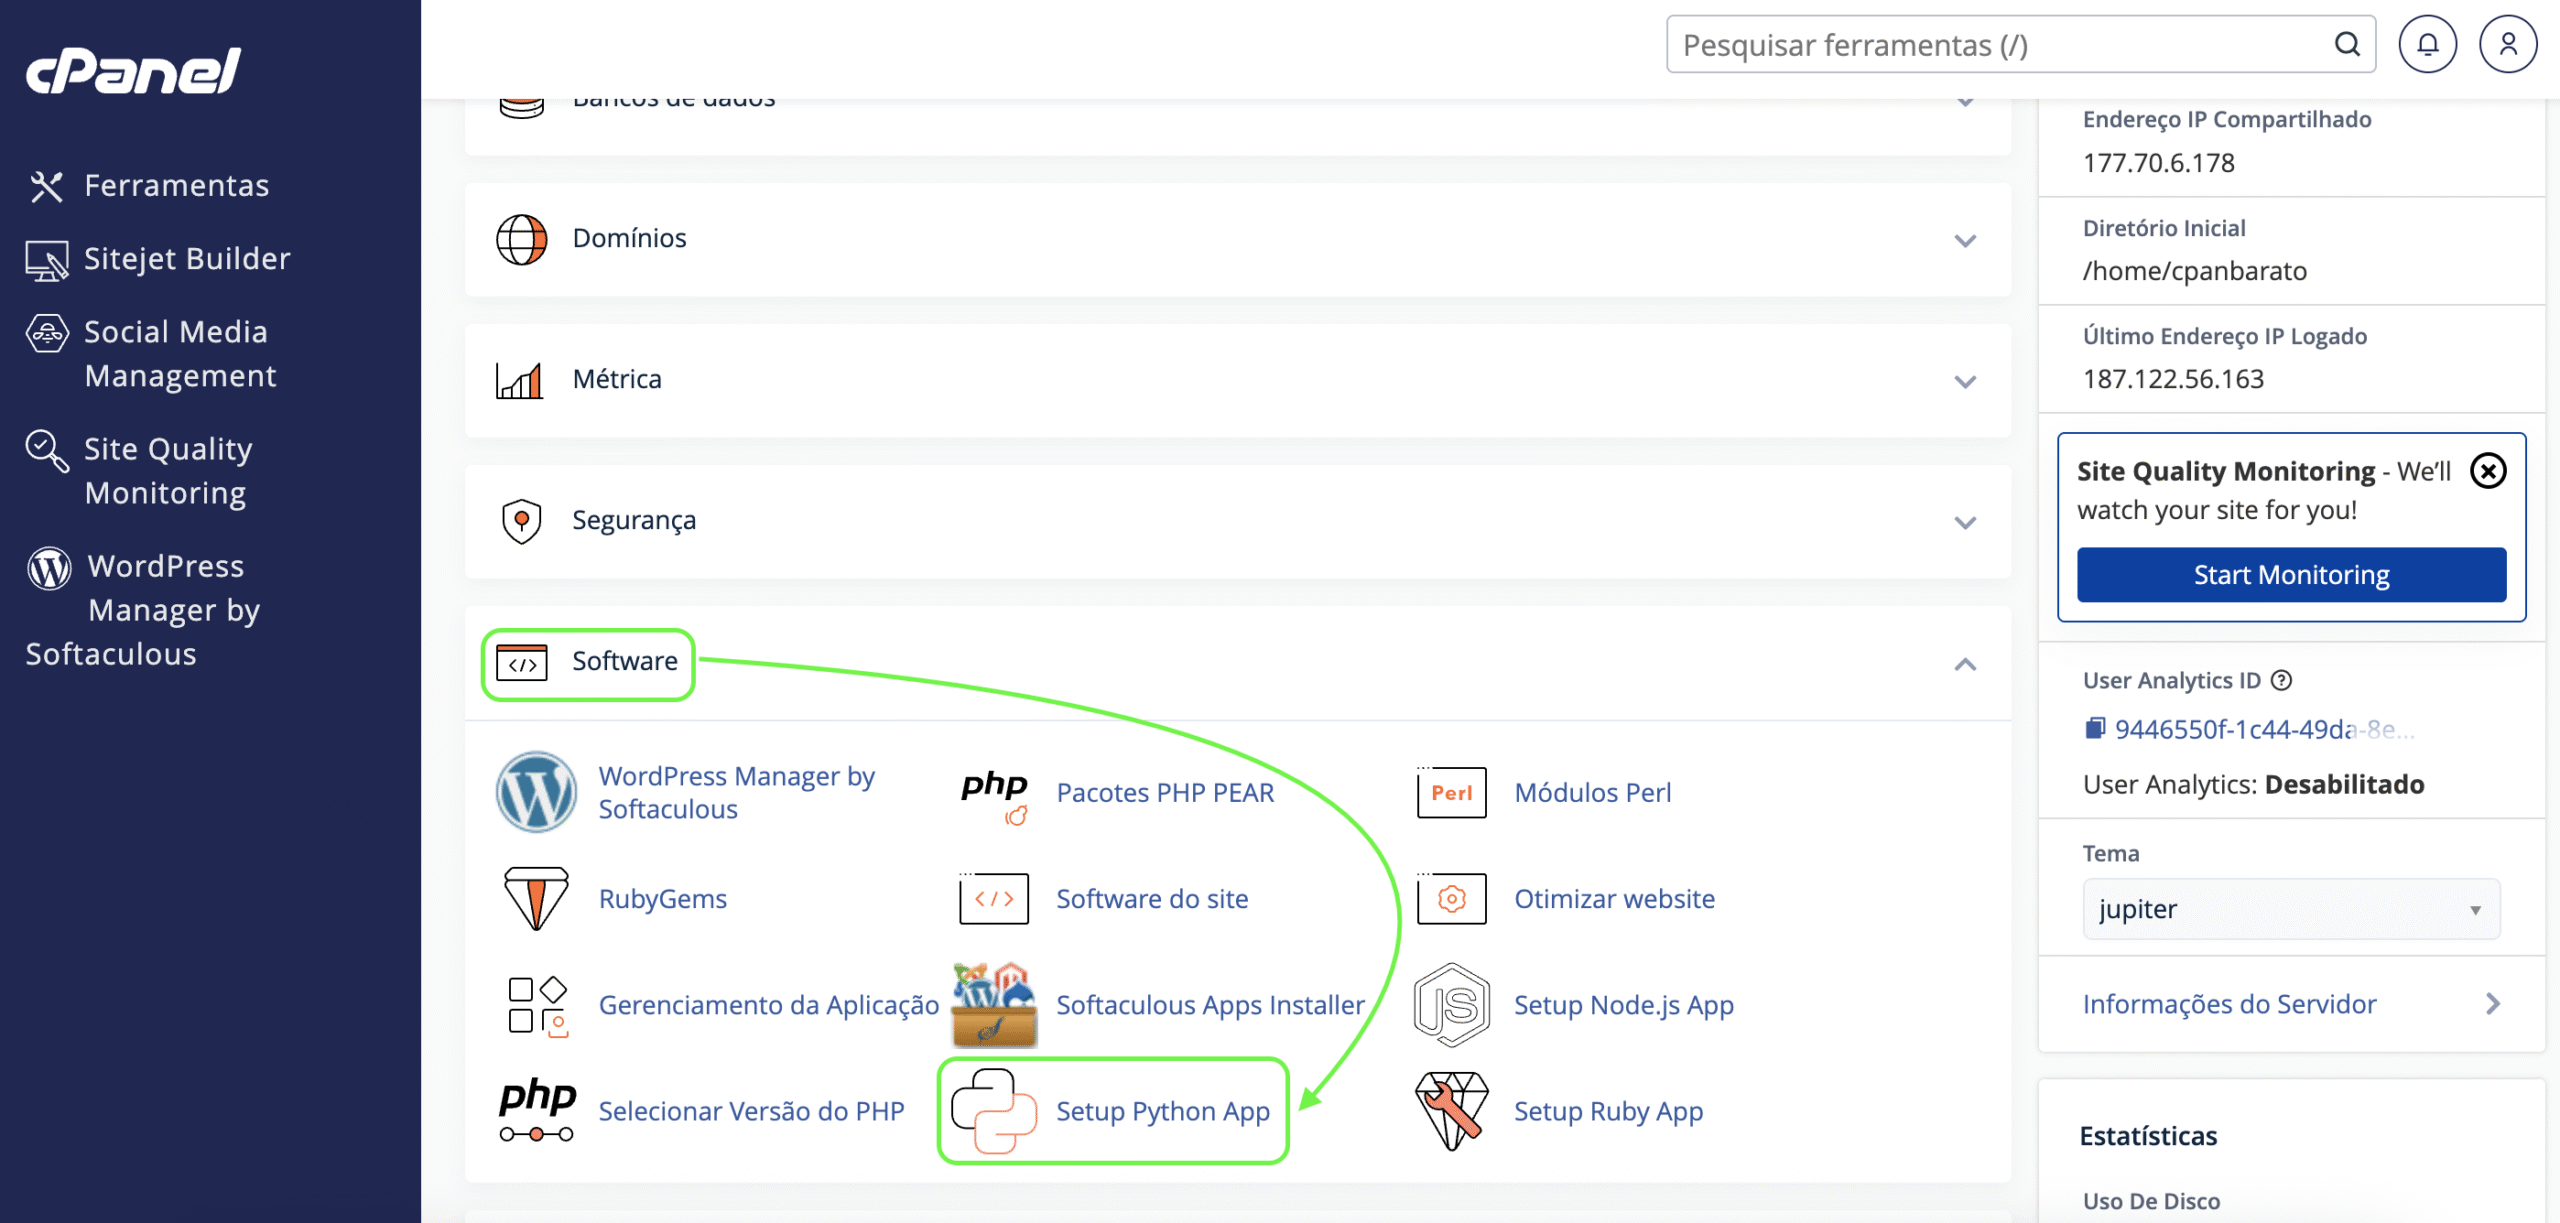The width and height of the screenshot is (2560, 1223).
Task: Click the PHP PEAR icon
Action: coord(995,796)
